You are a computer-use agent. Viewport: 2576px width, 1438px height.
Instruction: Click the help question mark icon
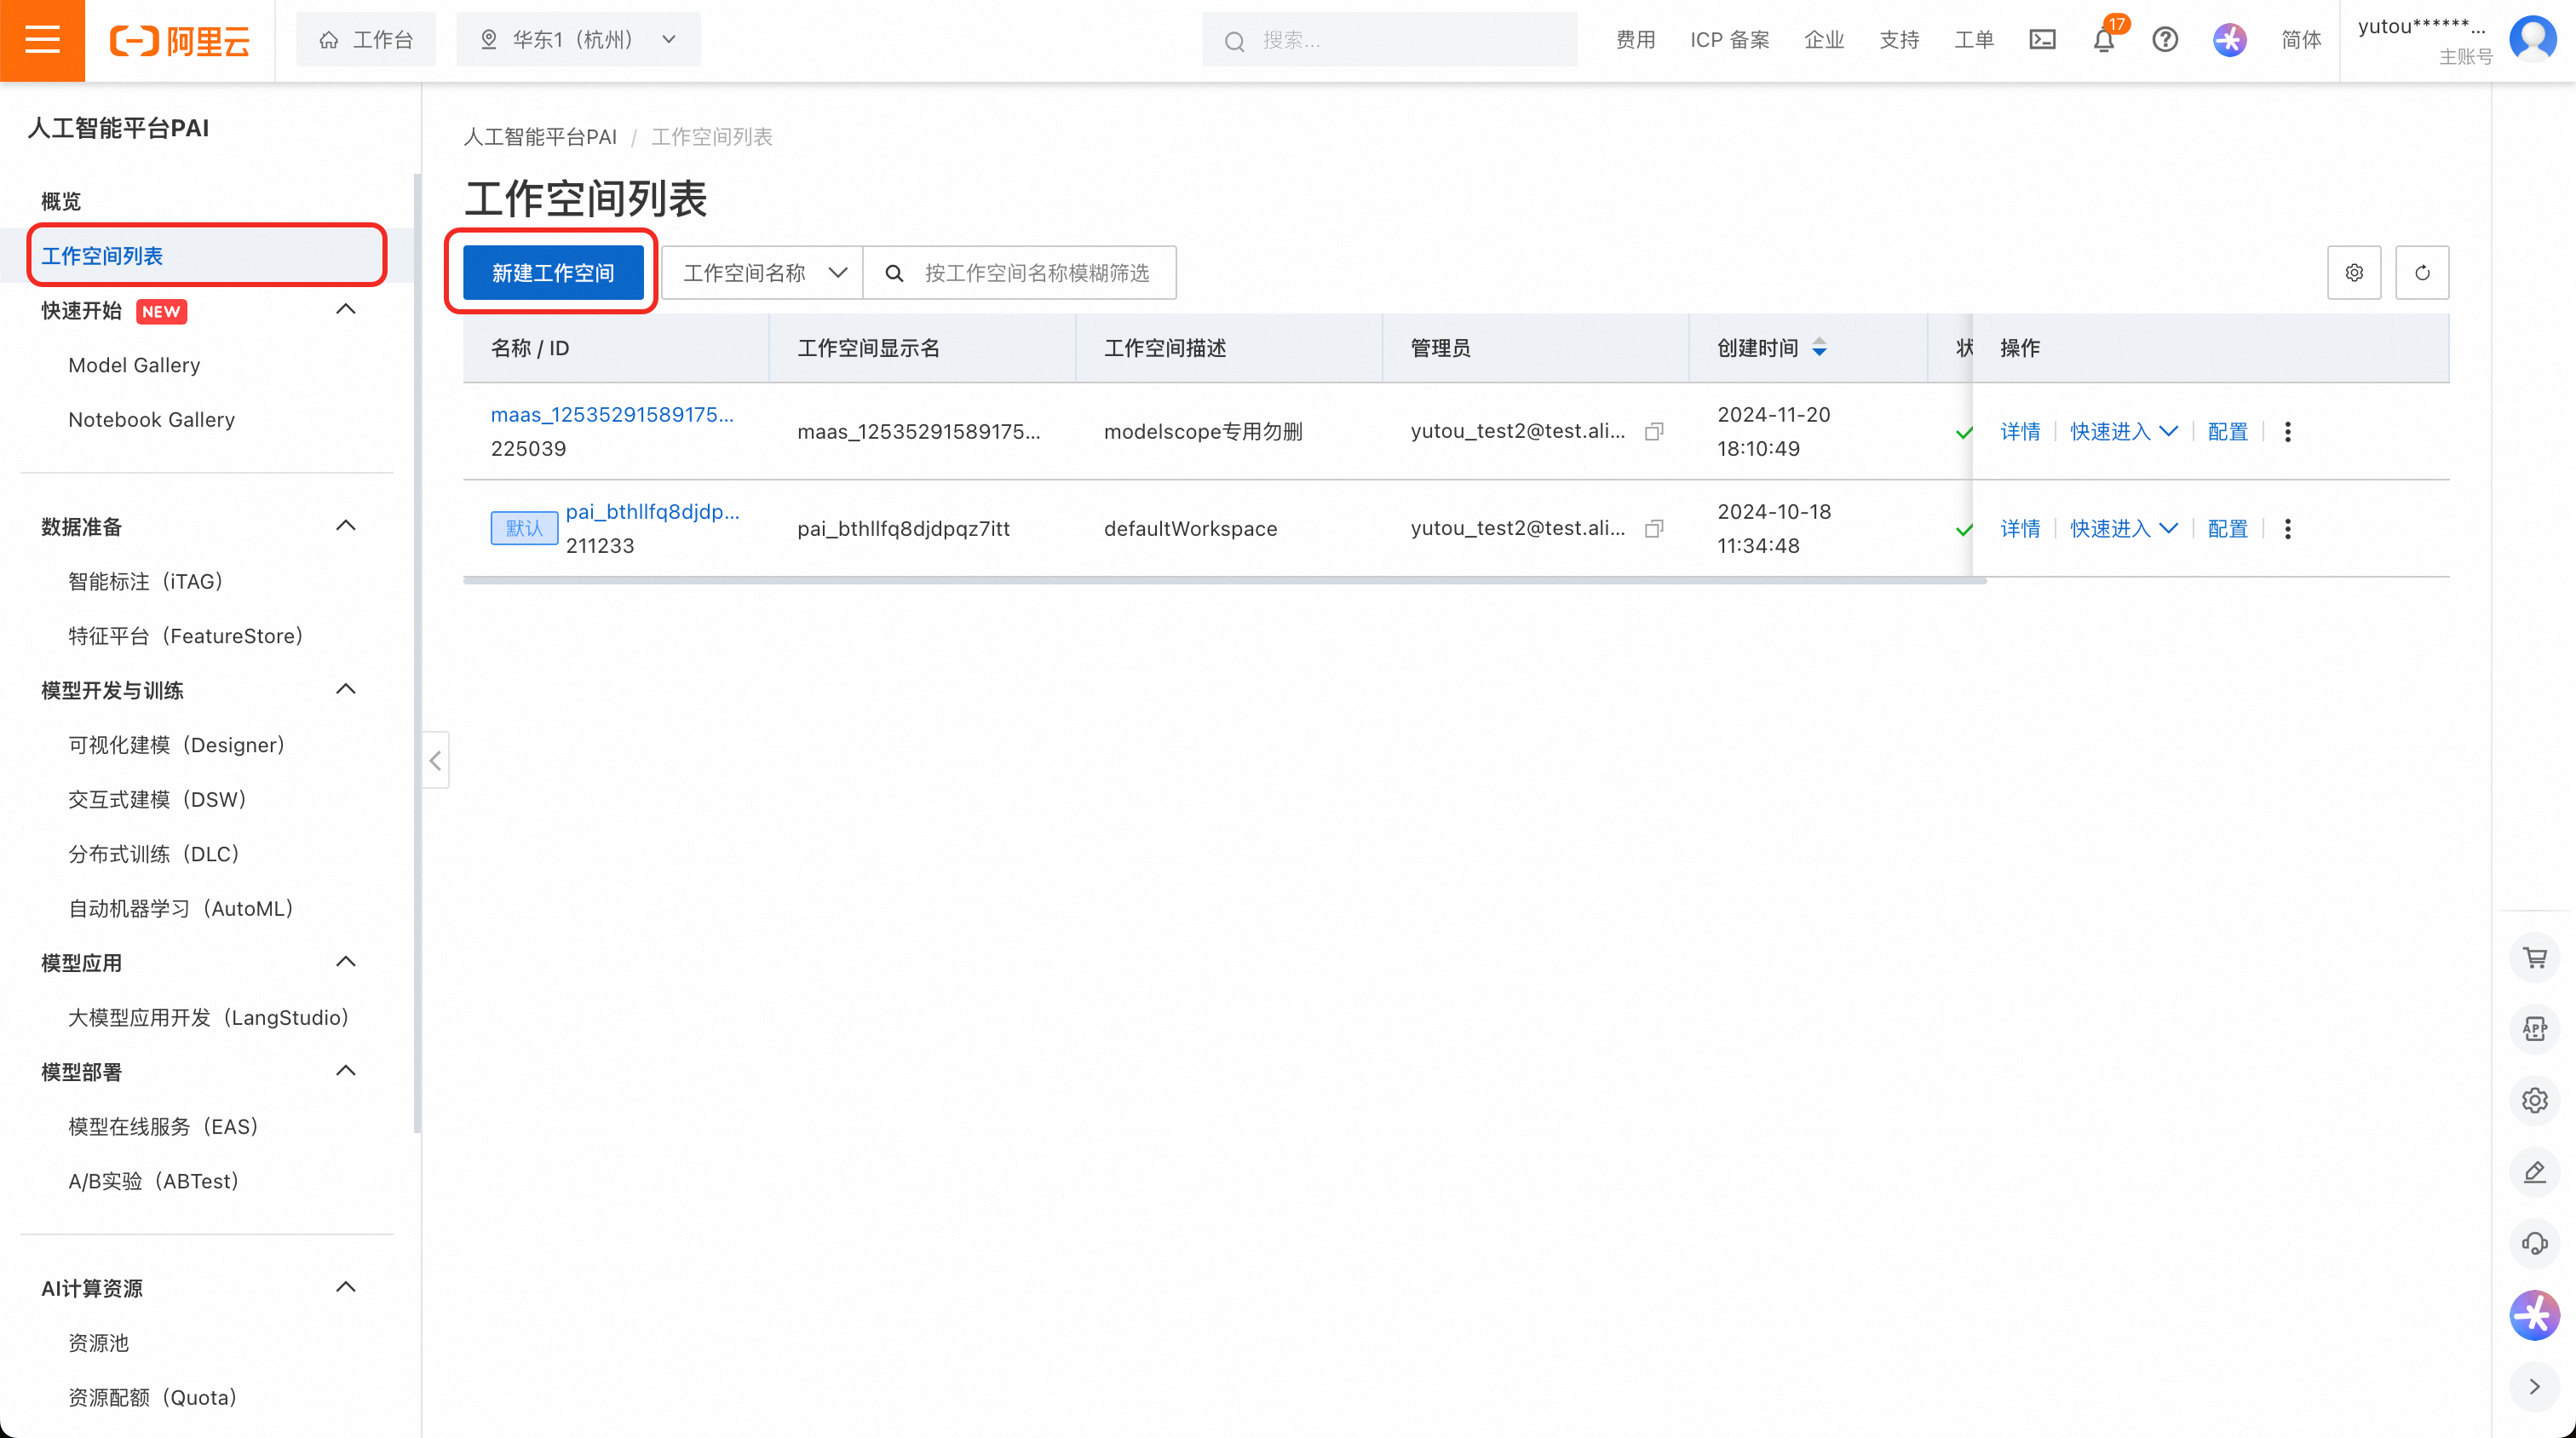coord(2165,40)
